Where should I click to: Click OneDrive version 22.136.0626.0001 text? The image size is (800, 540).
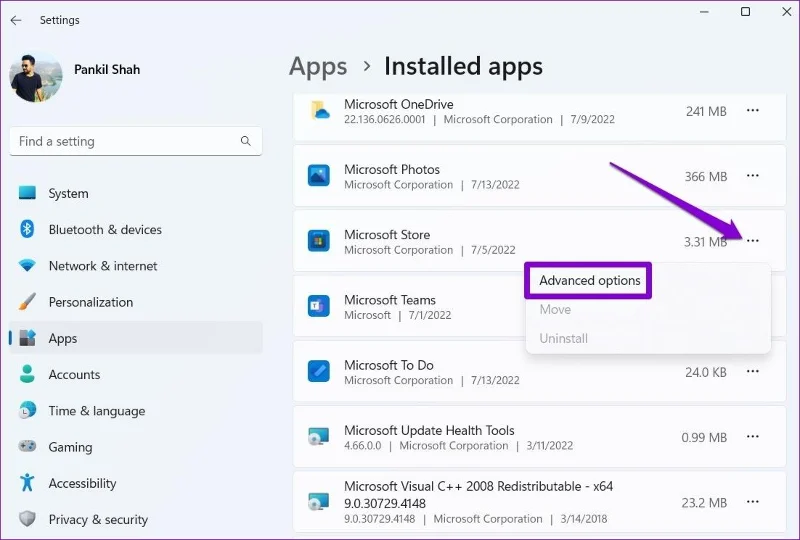click(x=384, y=119)
